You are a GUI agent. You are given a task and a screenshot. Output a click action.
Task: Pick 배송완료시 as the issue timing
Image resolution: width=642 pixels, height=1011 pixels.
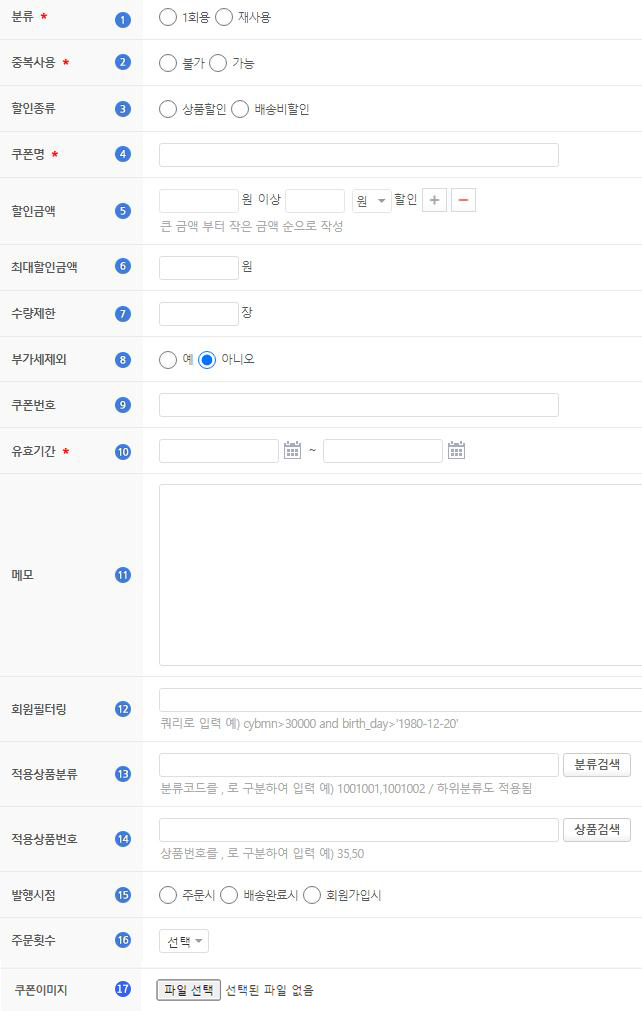[x=229, y=895]
